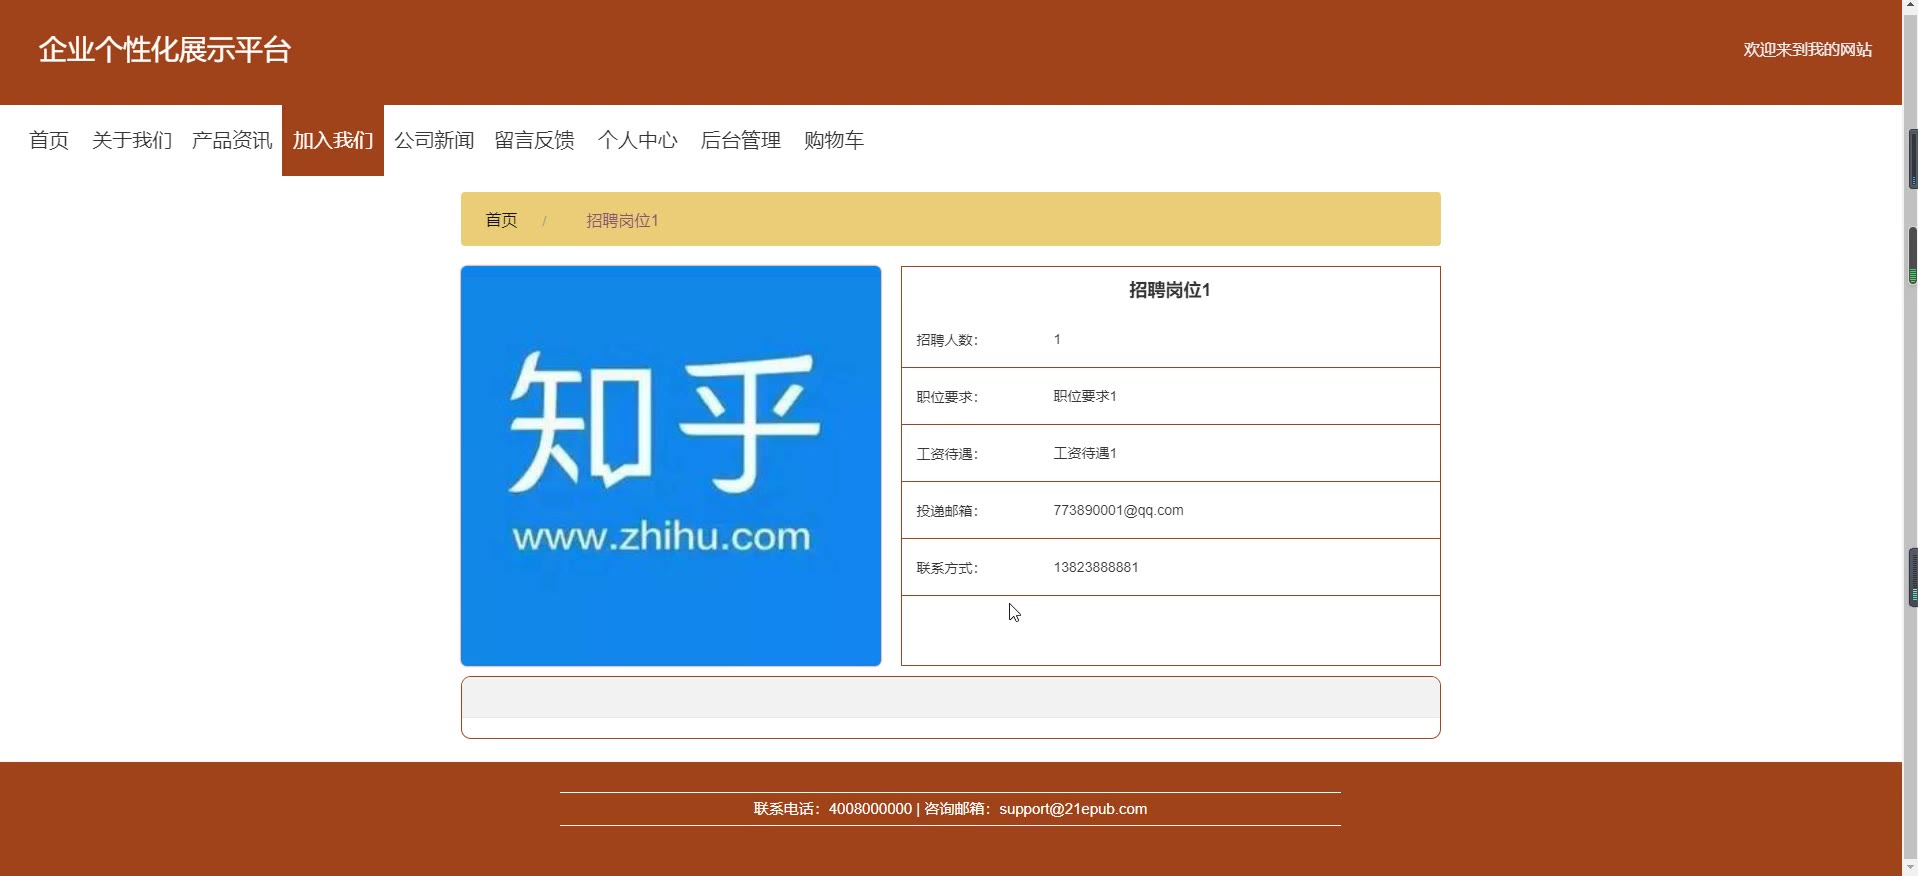Open the 购物车 page
Viewport: 1918px width, 876px height.
[834, 140]
